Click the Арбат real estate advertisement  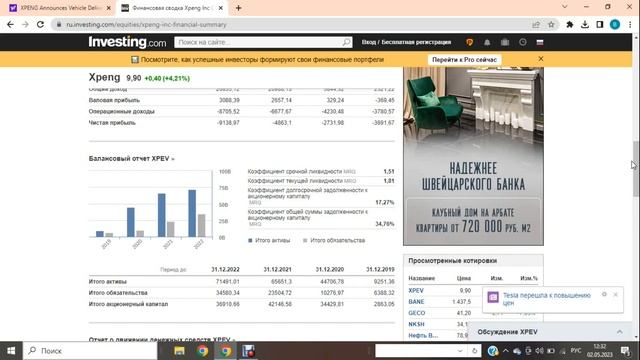tap(473, 156)
